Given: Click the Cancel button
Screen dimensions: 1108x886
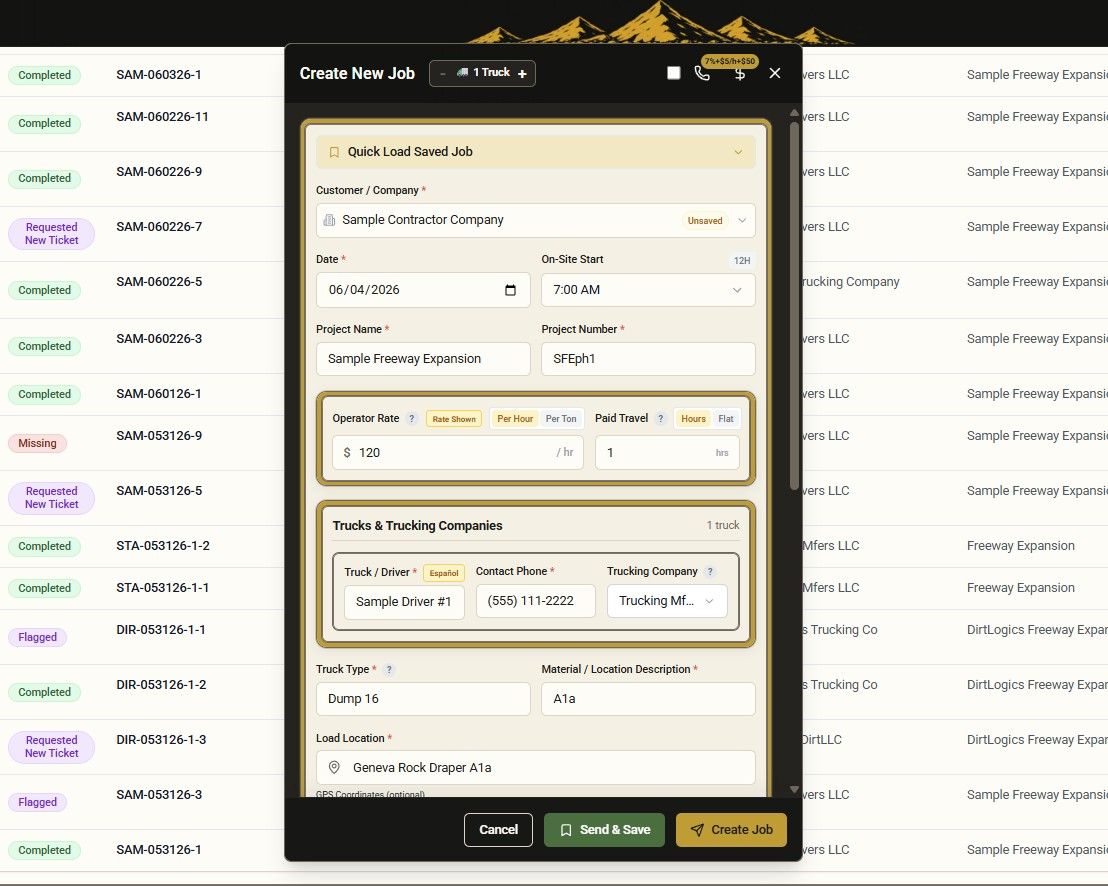Looking at the screenshot, I should 498,829.
